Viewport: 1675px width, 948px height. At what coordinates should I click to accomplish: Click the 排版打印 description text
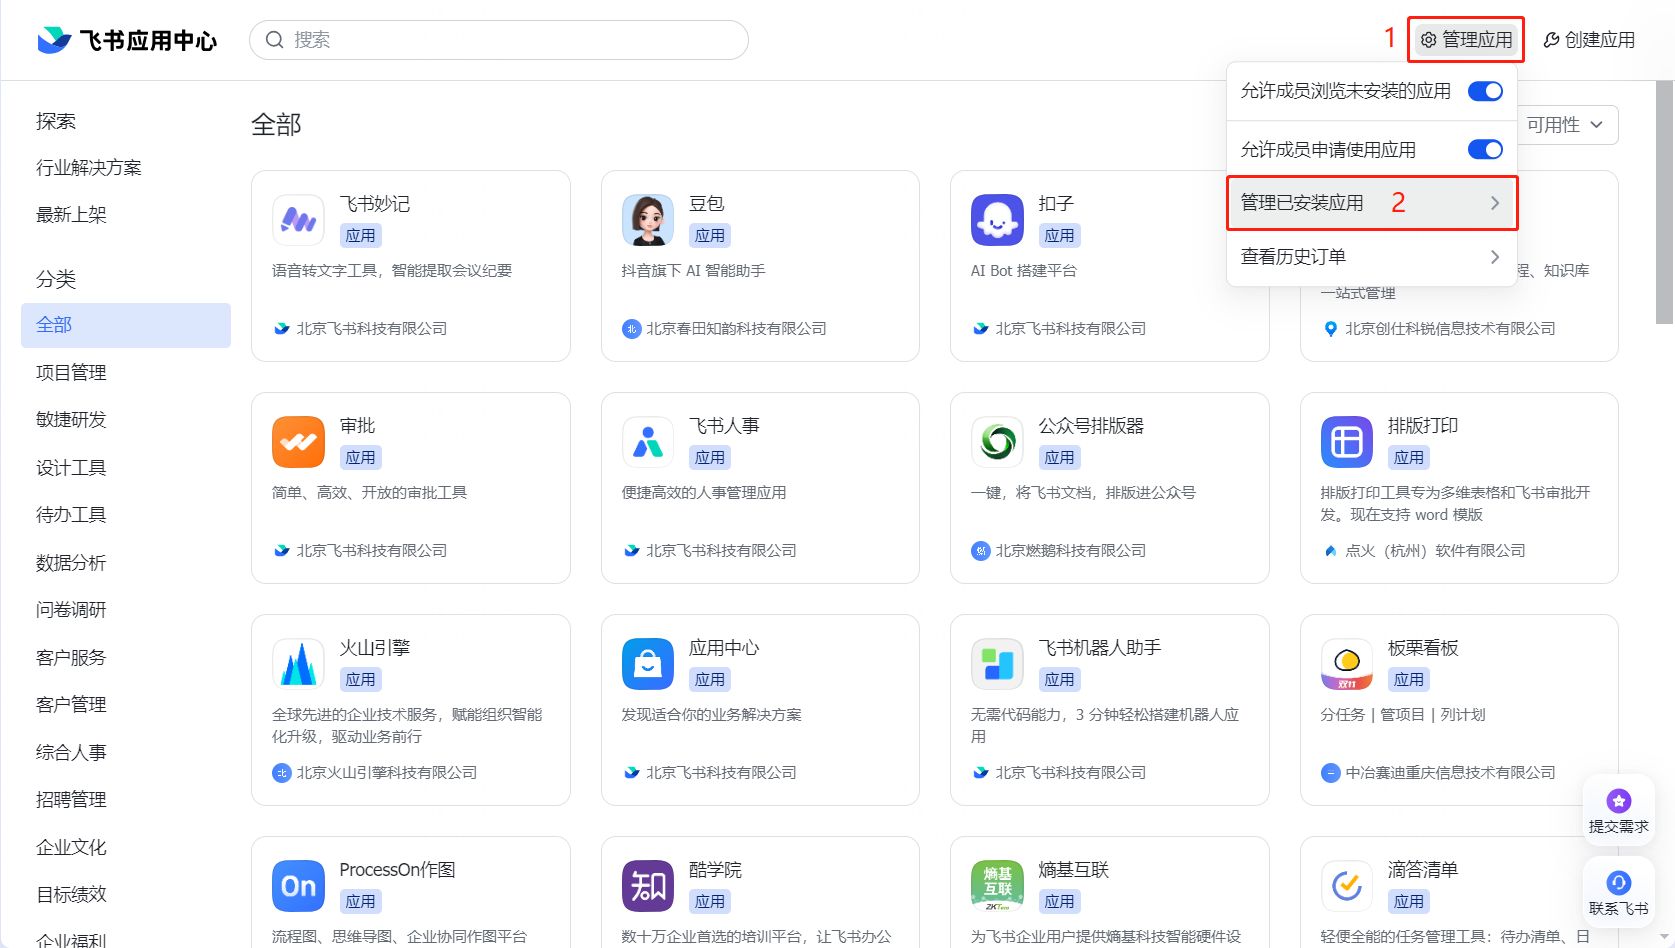[x=1455, y=504]
